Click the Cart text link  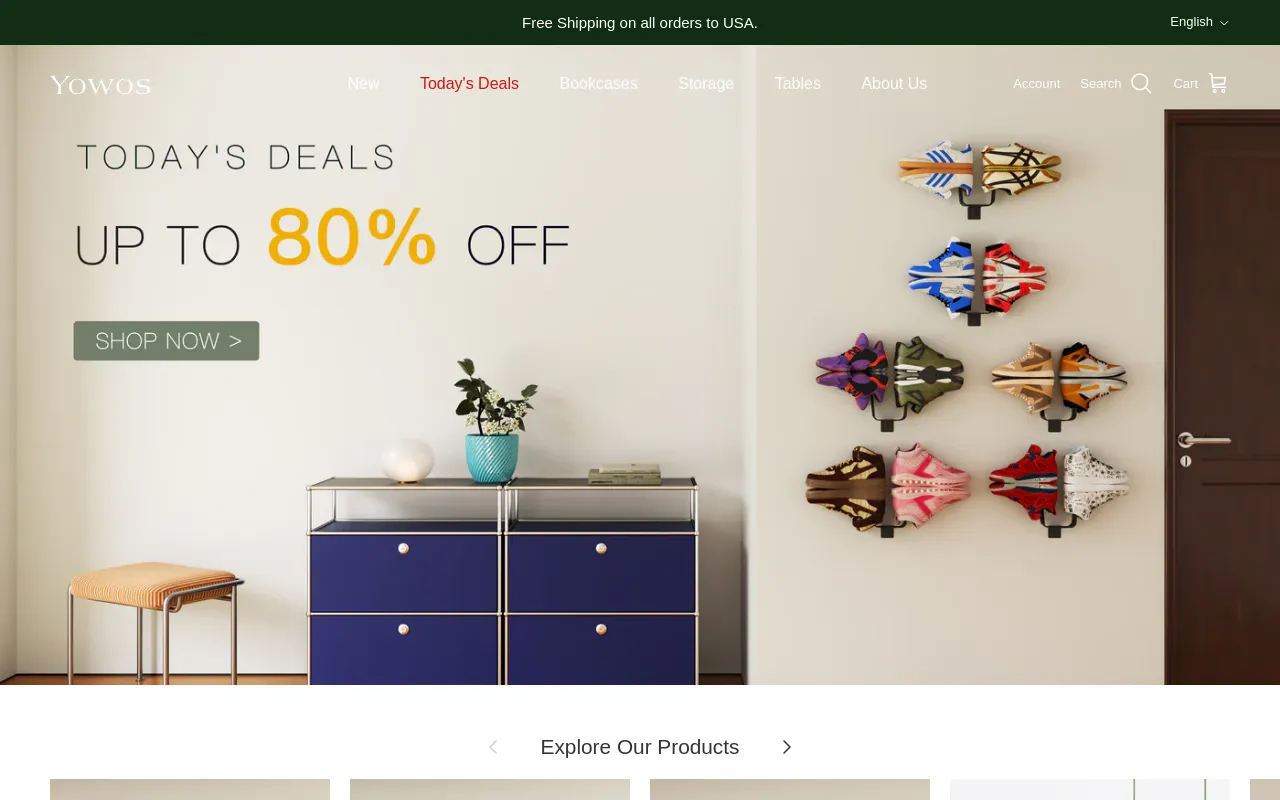pyautogui.click(x=1185, y=84)
